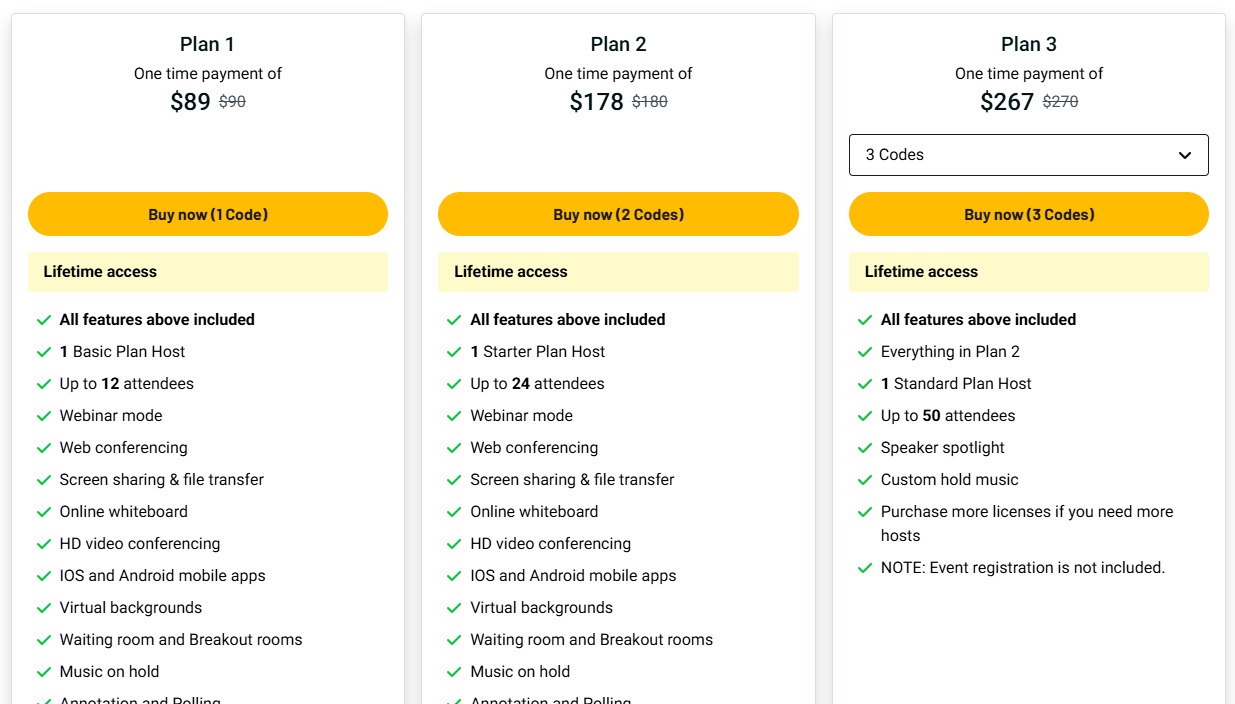Click checkmark beside 1 Basic Plan Host
Screen dimensions: 1235x704
(x=44, y=352)
